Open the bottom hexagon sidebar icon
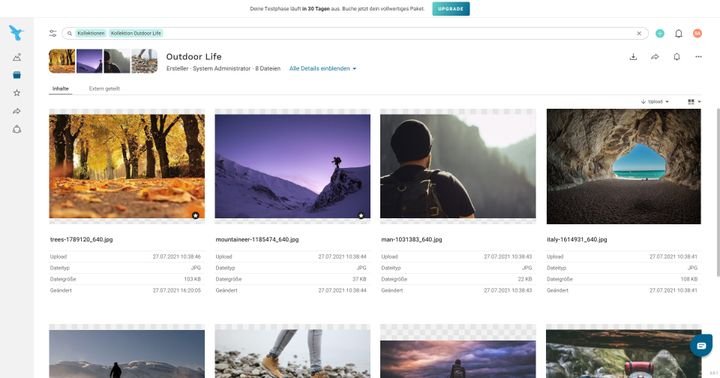Viewport: 720px width, 378px height. coord(17,130)
